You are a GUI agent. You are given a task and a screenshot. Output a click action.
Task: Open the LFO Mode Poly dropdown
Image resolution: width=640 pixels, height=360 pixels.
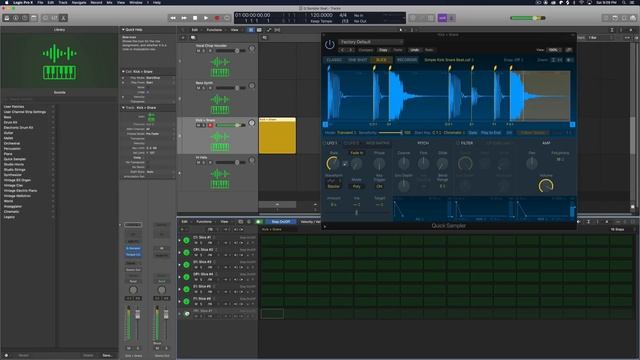tap(356, 186)
